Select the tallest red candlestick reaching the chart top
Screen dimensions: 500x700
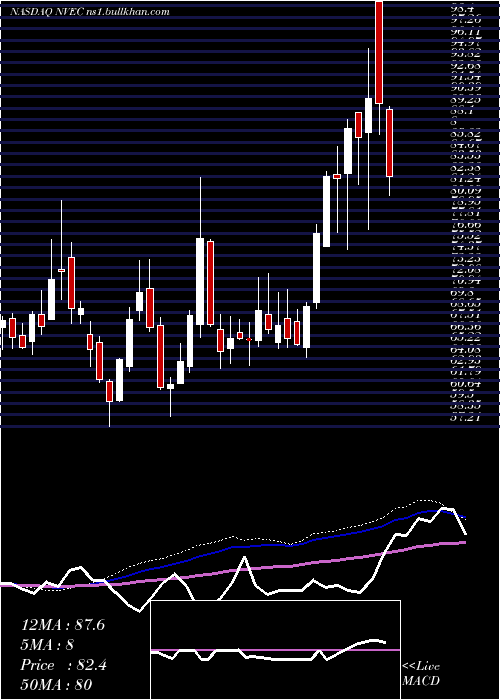[x=379, y=52]
